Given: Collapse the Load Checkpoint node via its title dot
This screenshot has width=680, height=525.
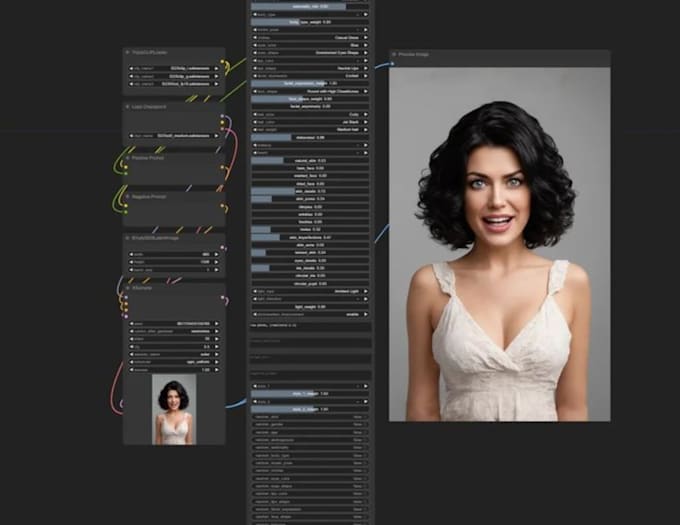Looking at the screenshot, I should click(x=128, y=105).
